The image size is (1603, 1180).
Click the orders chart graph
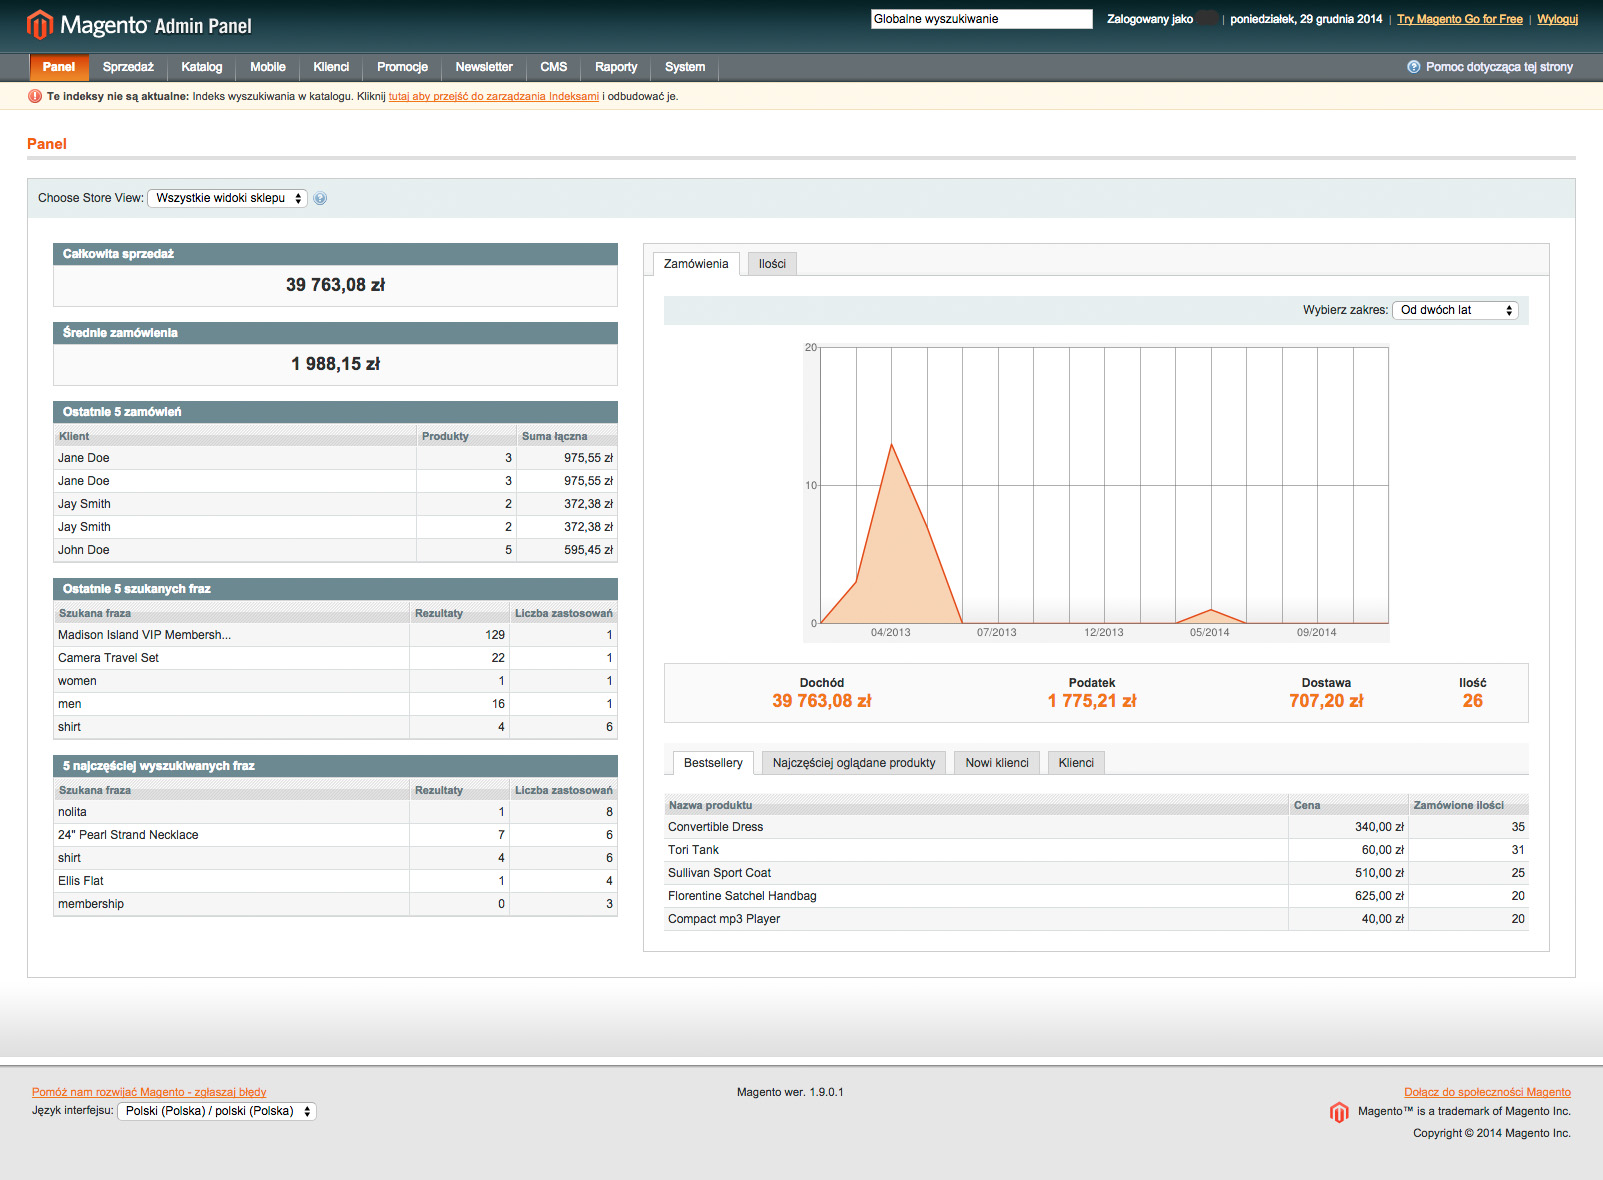1096,491
